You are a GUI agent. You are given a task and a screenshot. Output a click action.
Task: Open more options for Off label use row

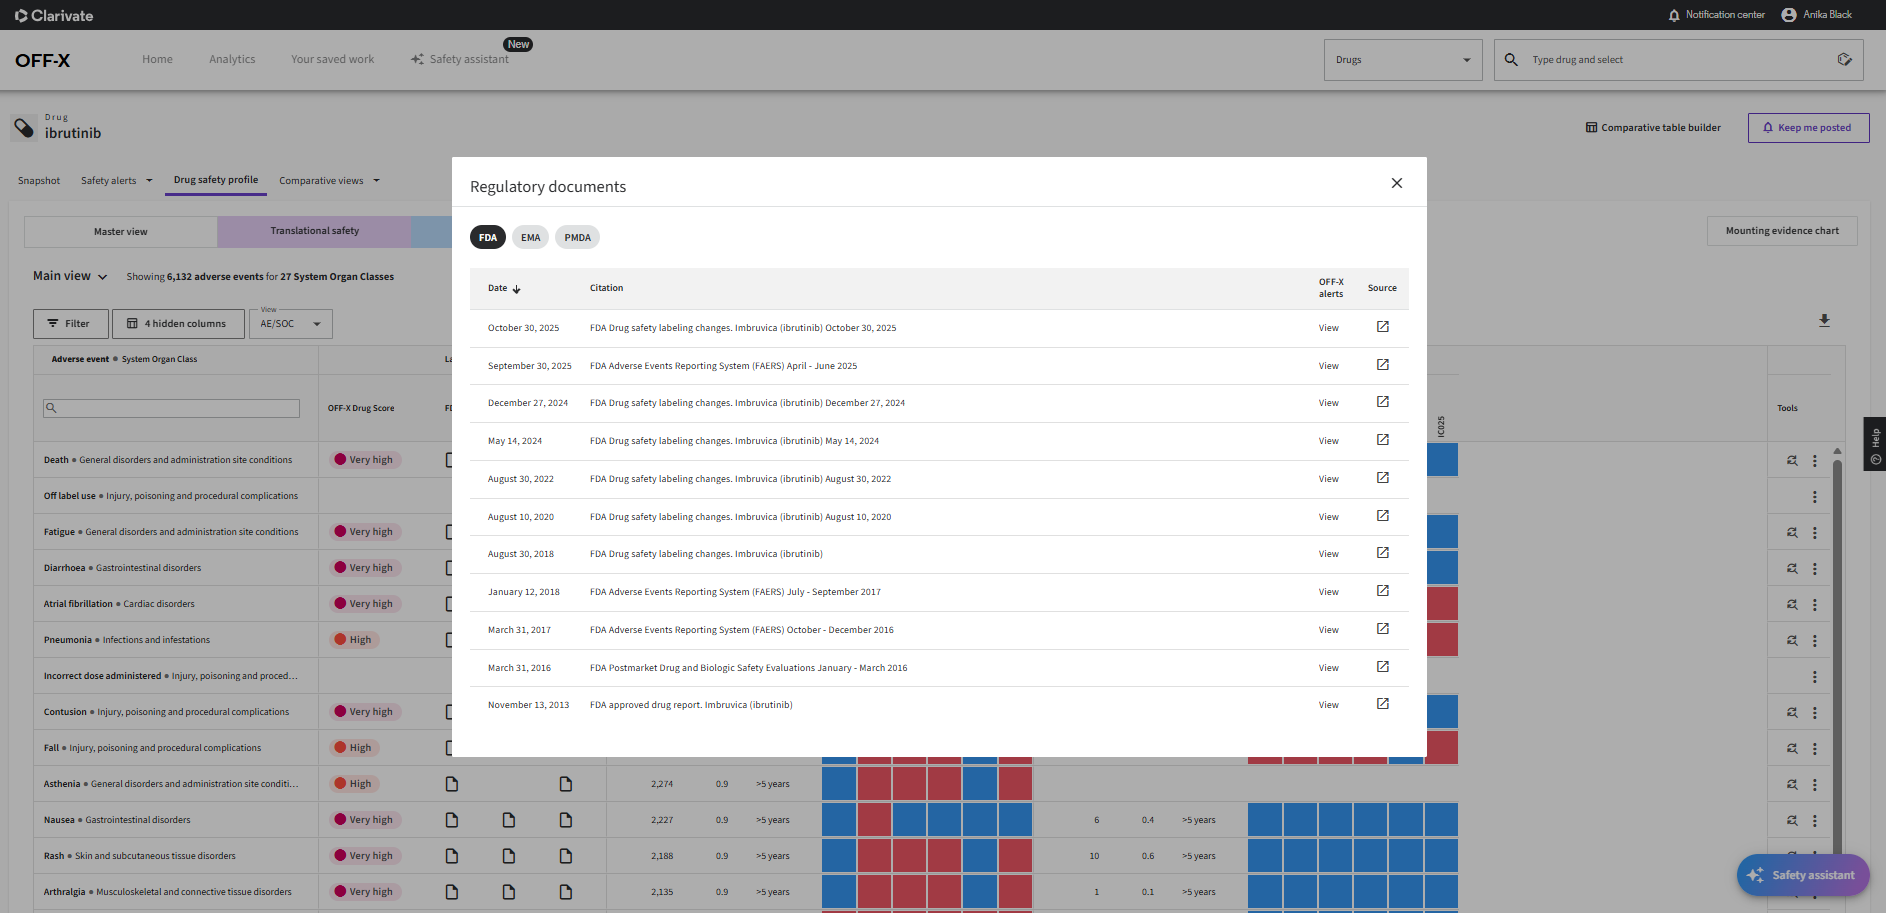click(x=1814, y=497)
